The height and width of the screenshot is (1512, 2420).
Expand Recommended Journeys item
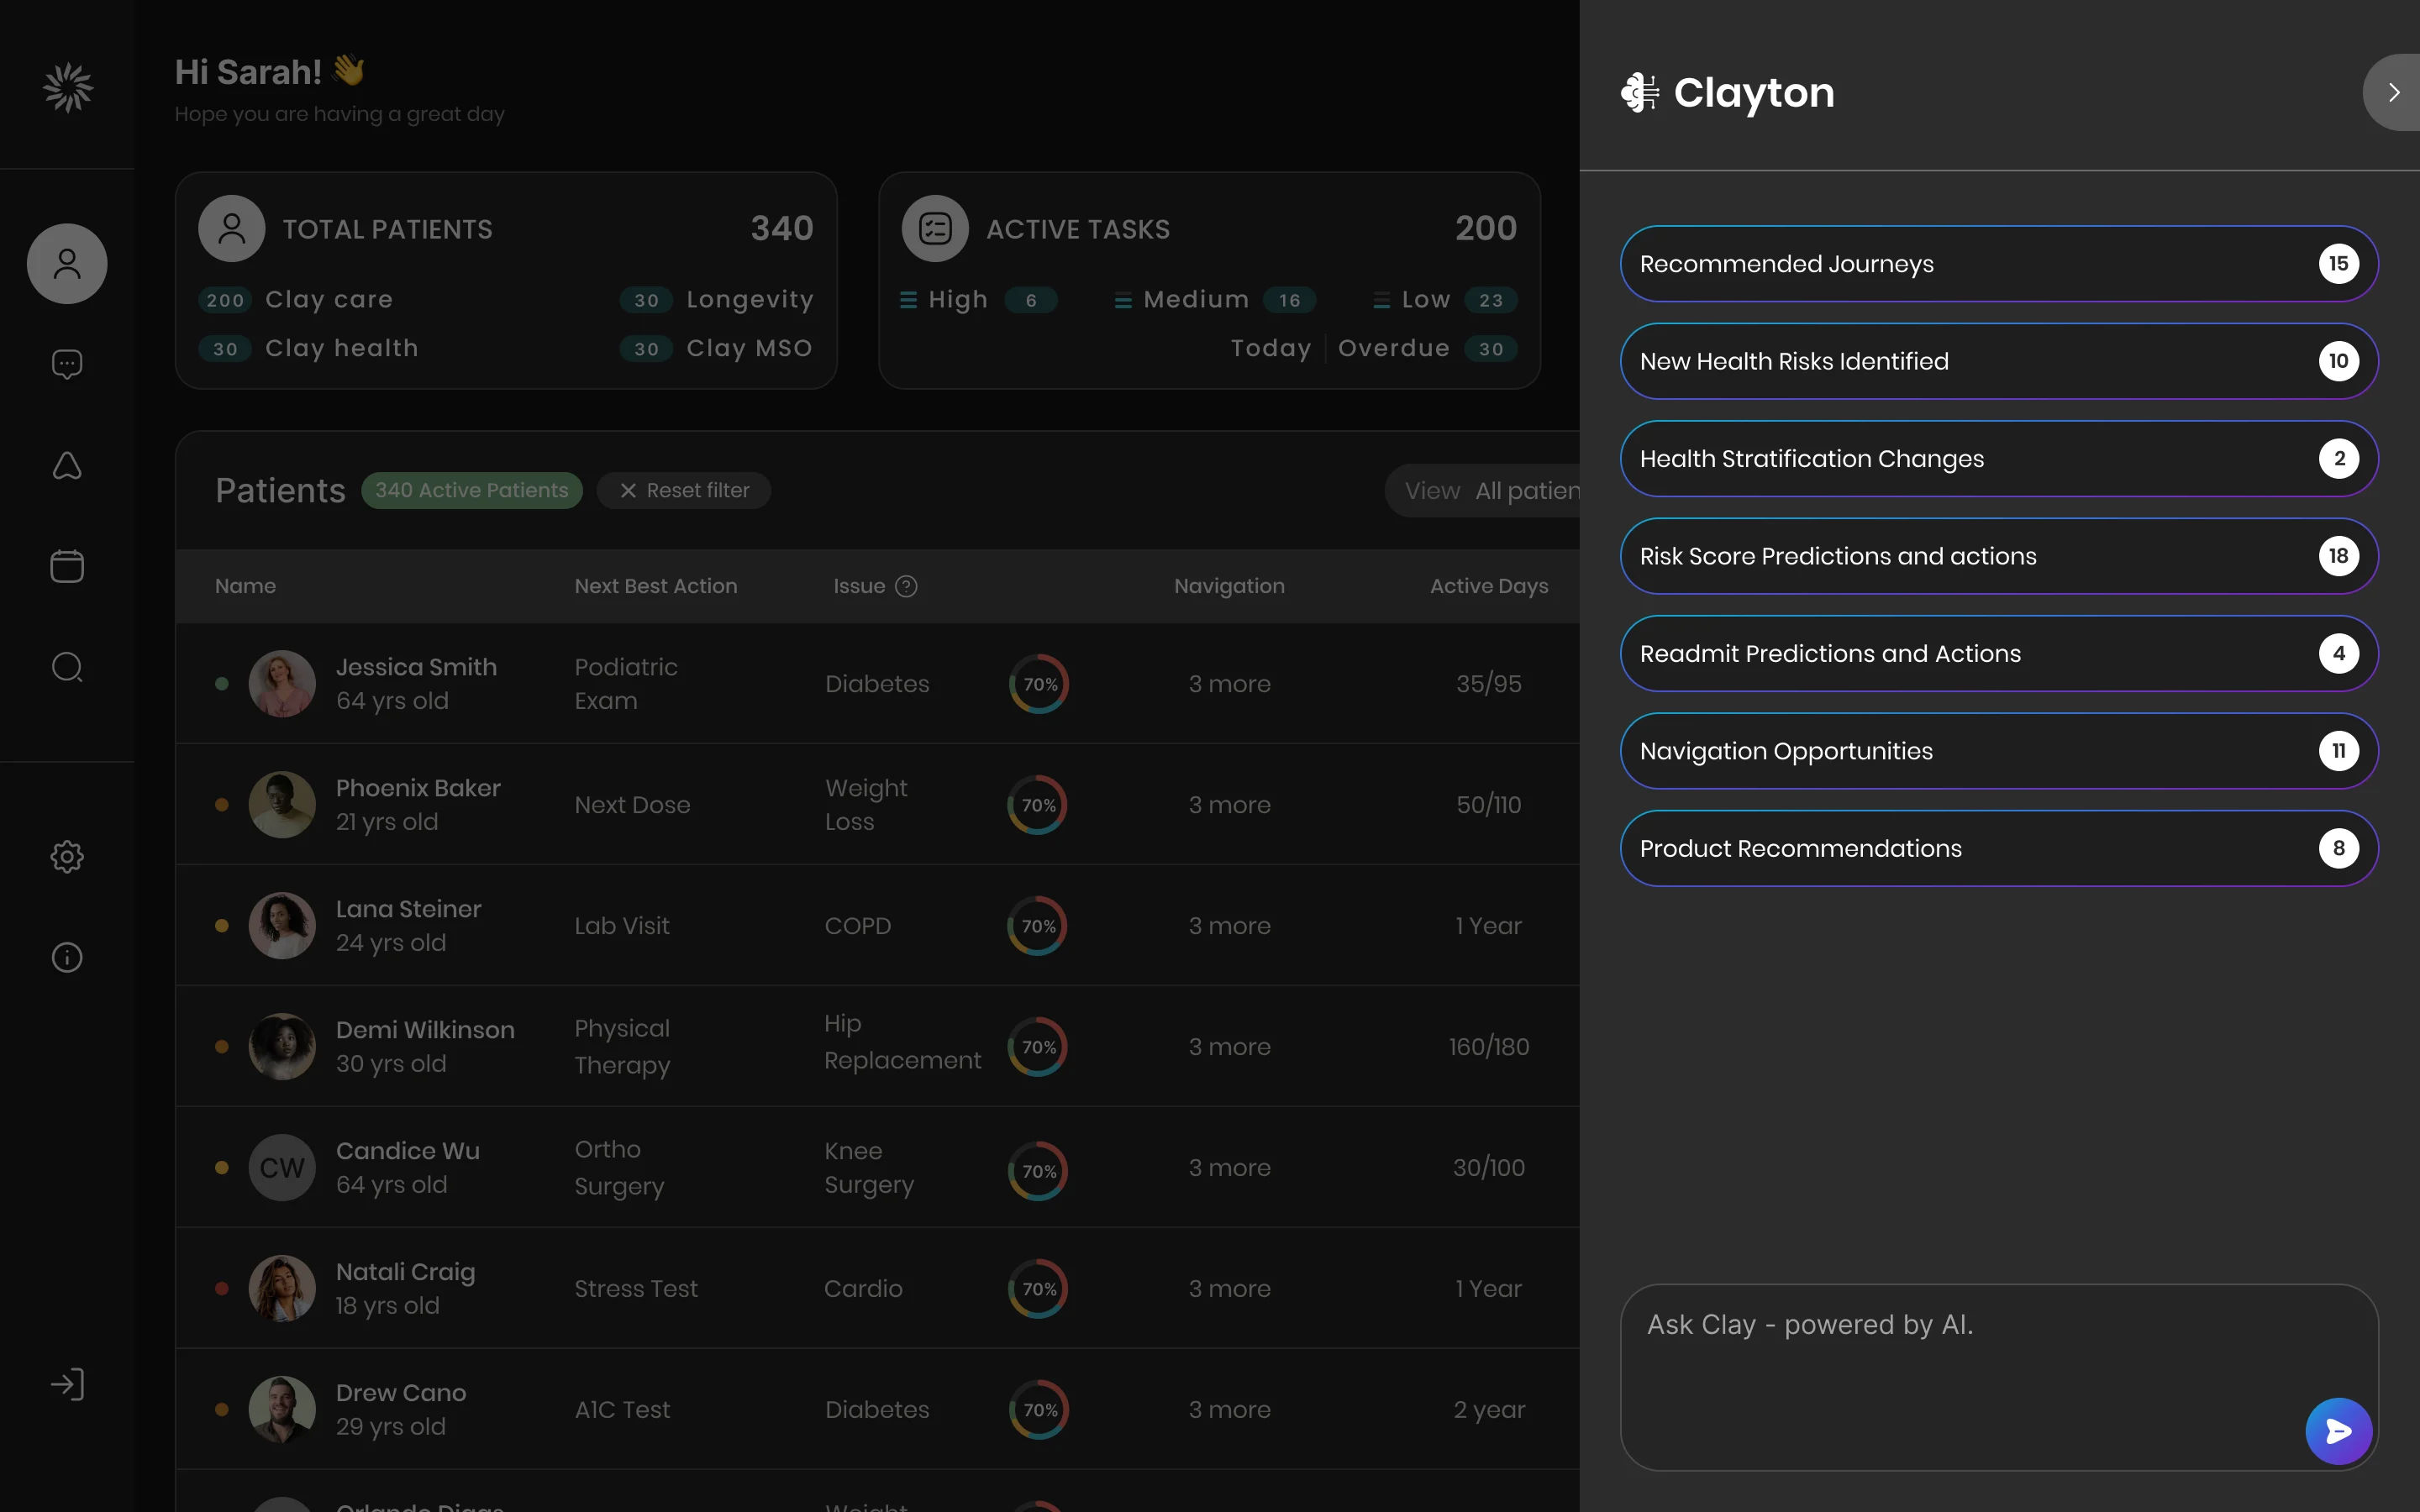(x=1999, y=264)
